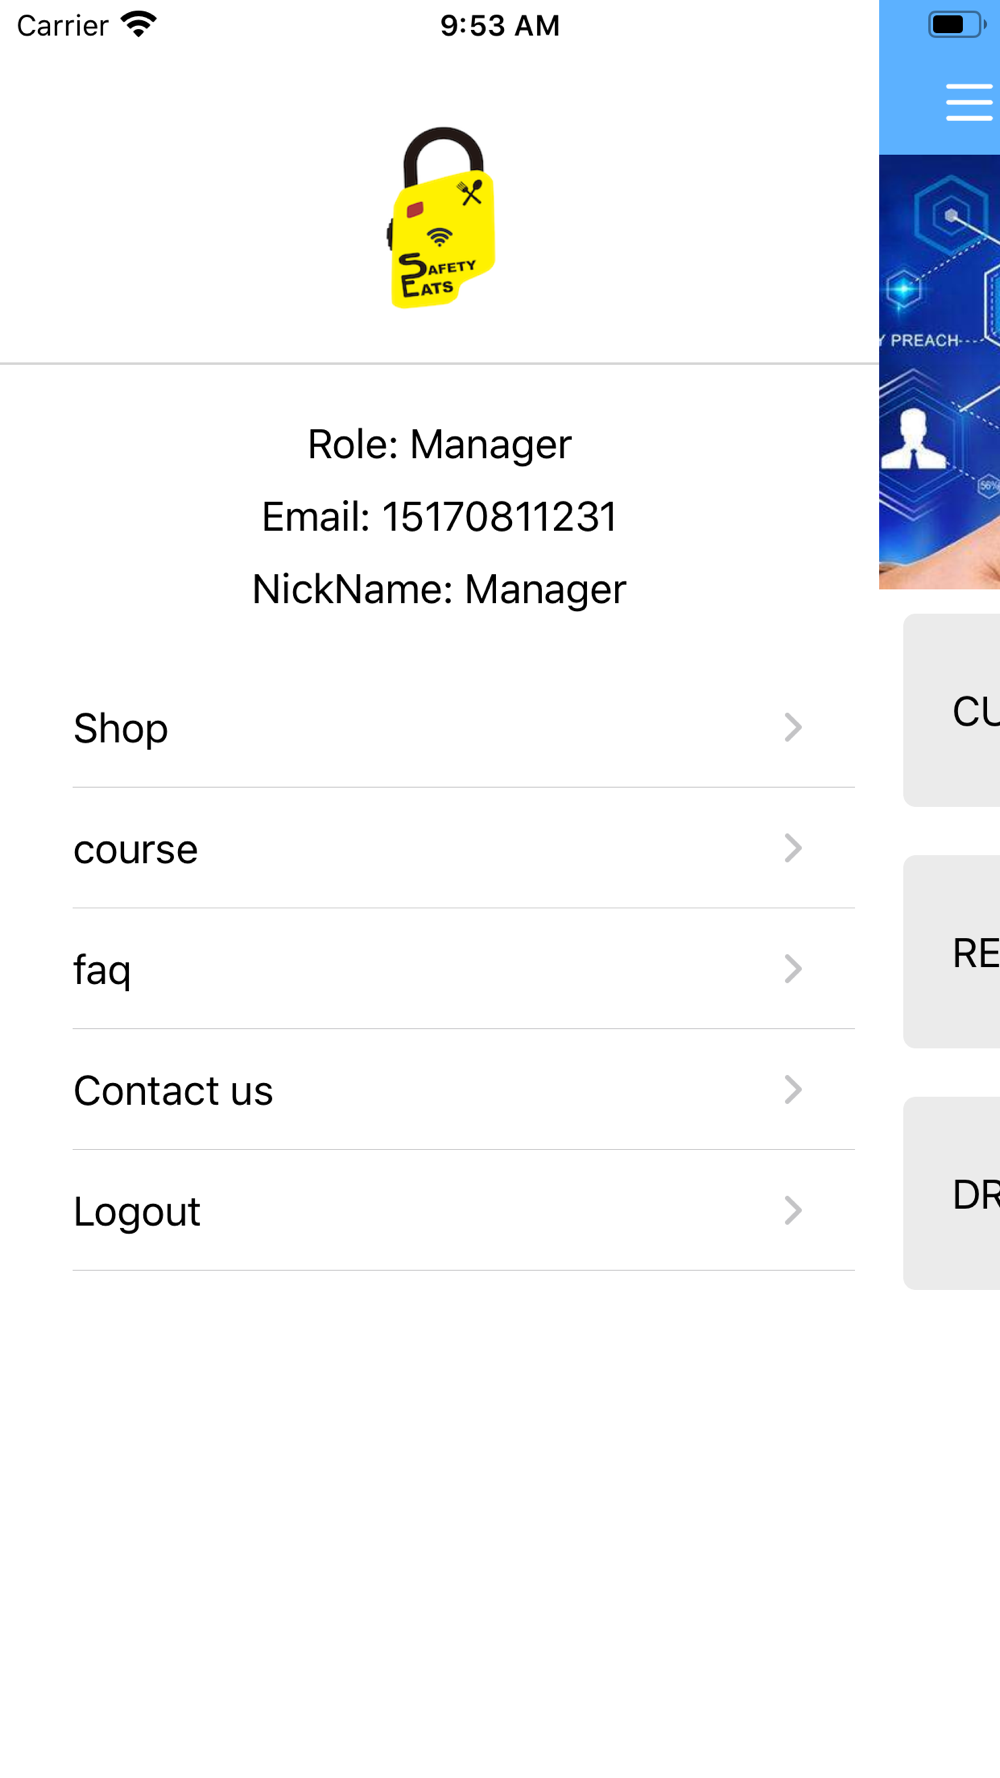Viewport: 1000px width, 1778px height.
Task: Click the blue tech banner image
Action: 940,372
